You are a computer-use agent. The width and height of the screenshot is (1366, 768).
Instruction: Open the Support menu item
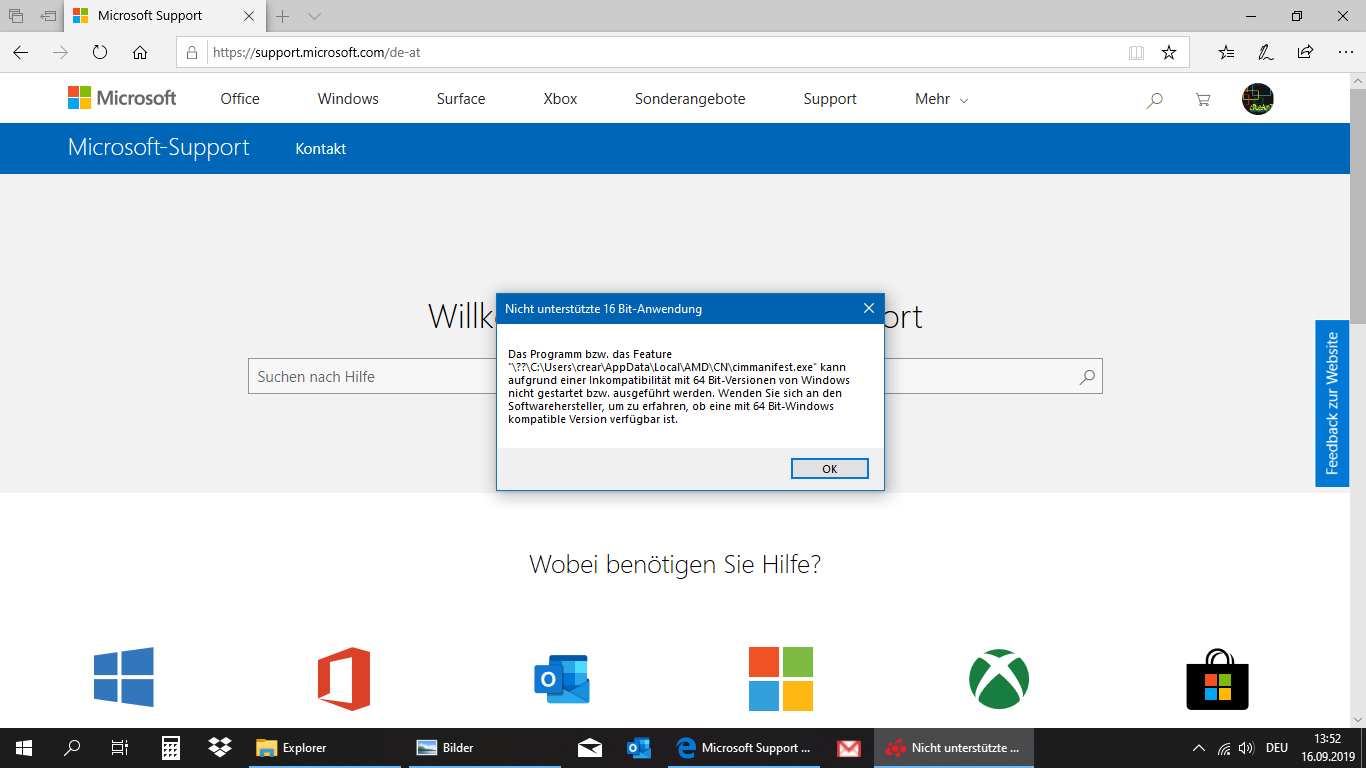[830, 99]
